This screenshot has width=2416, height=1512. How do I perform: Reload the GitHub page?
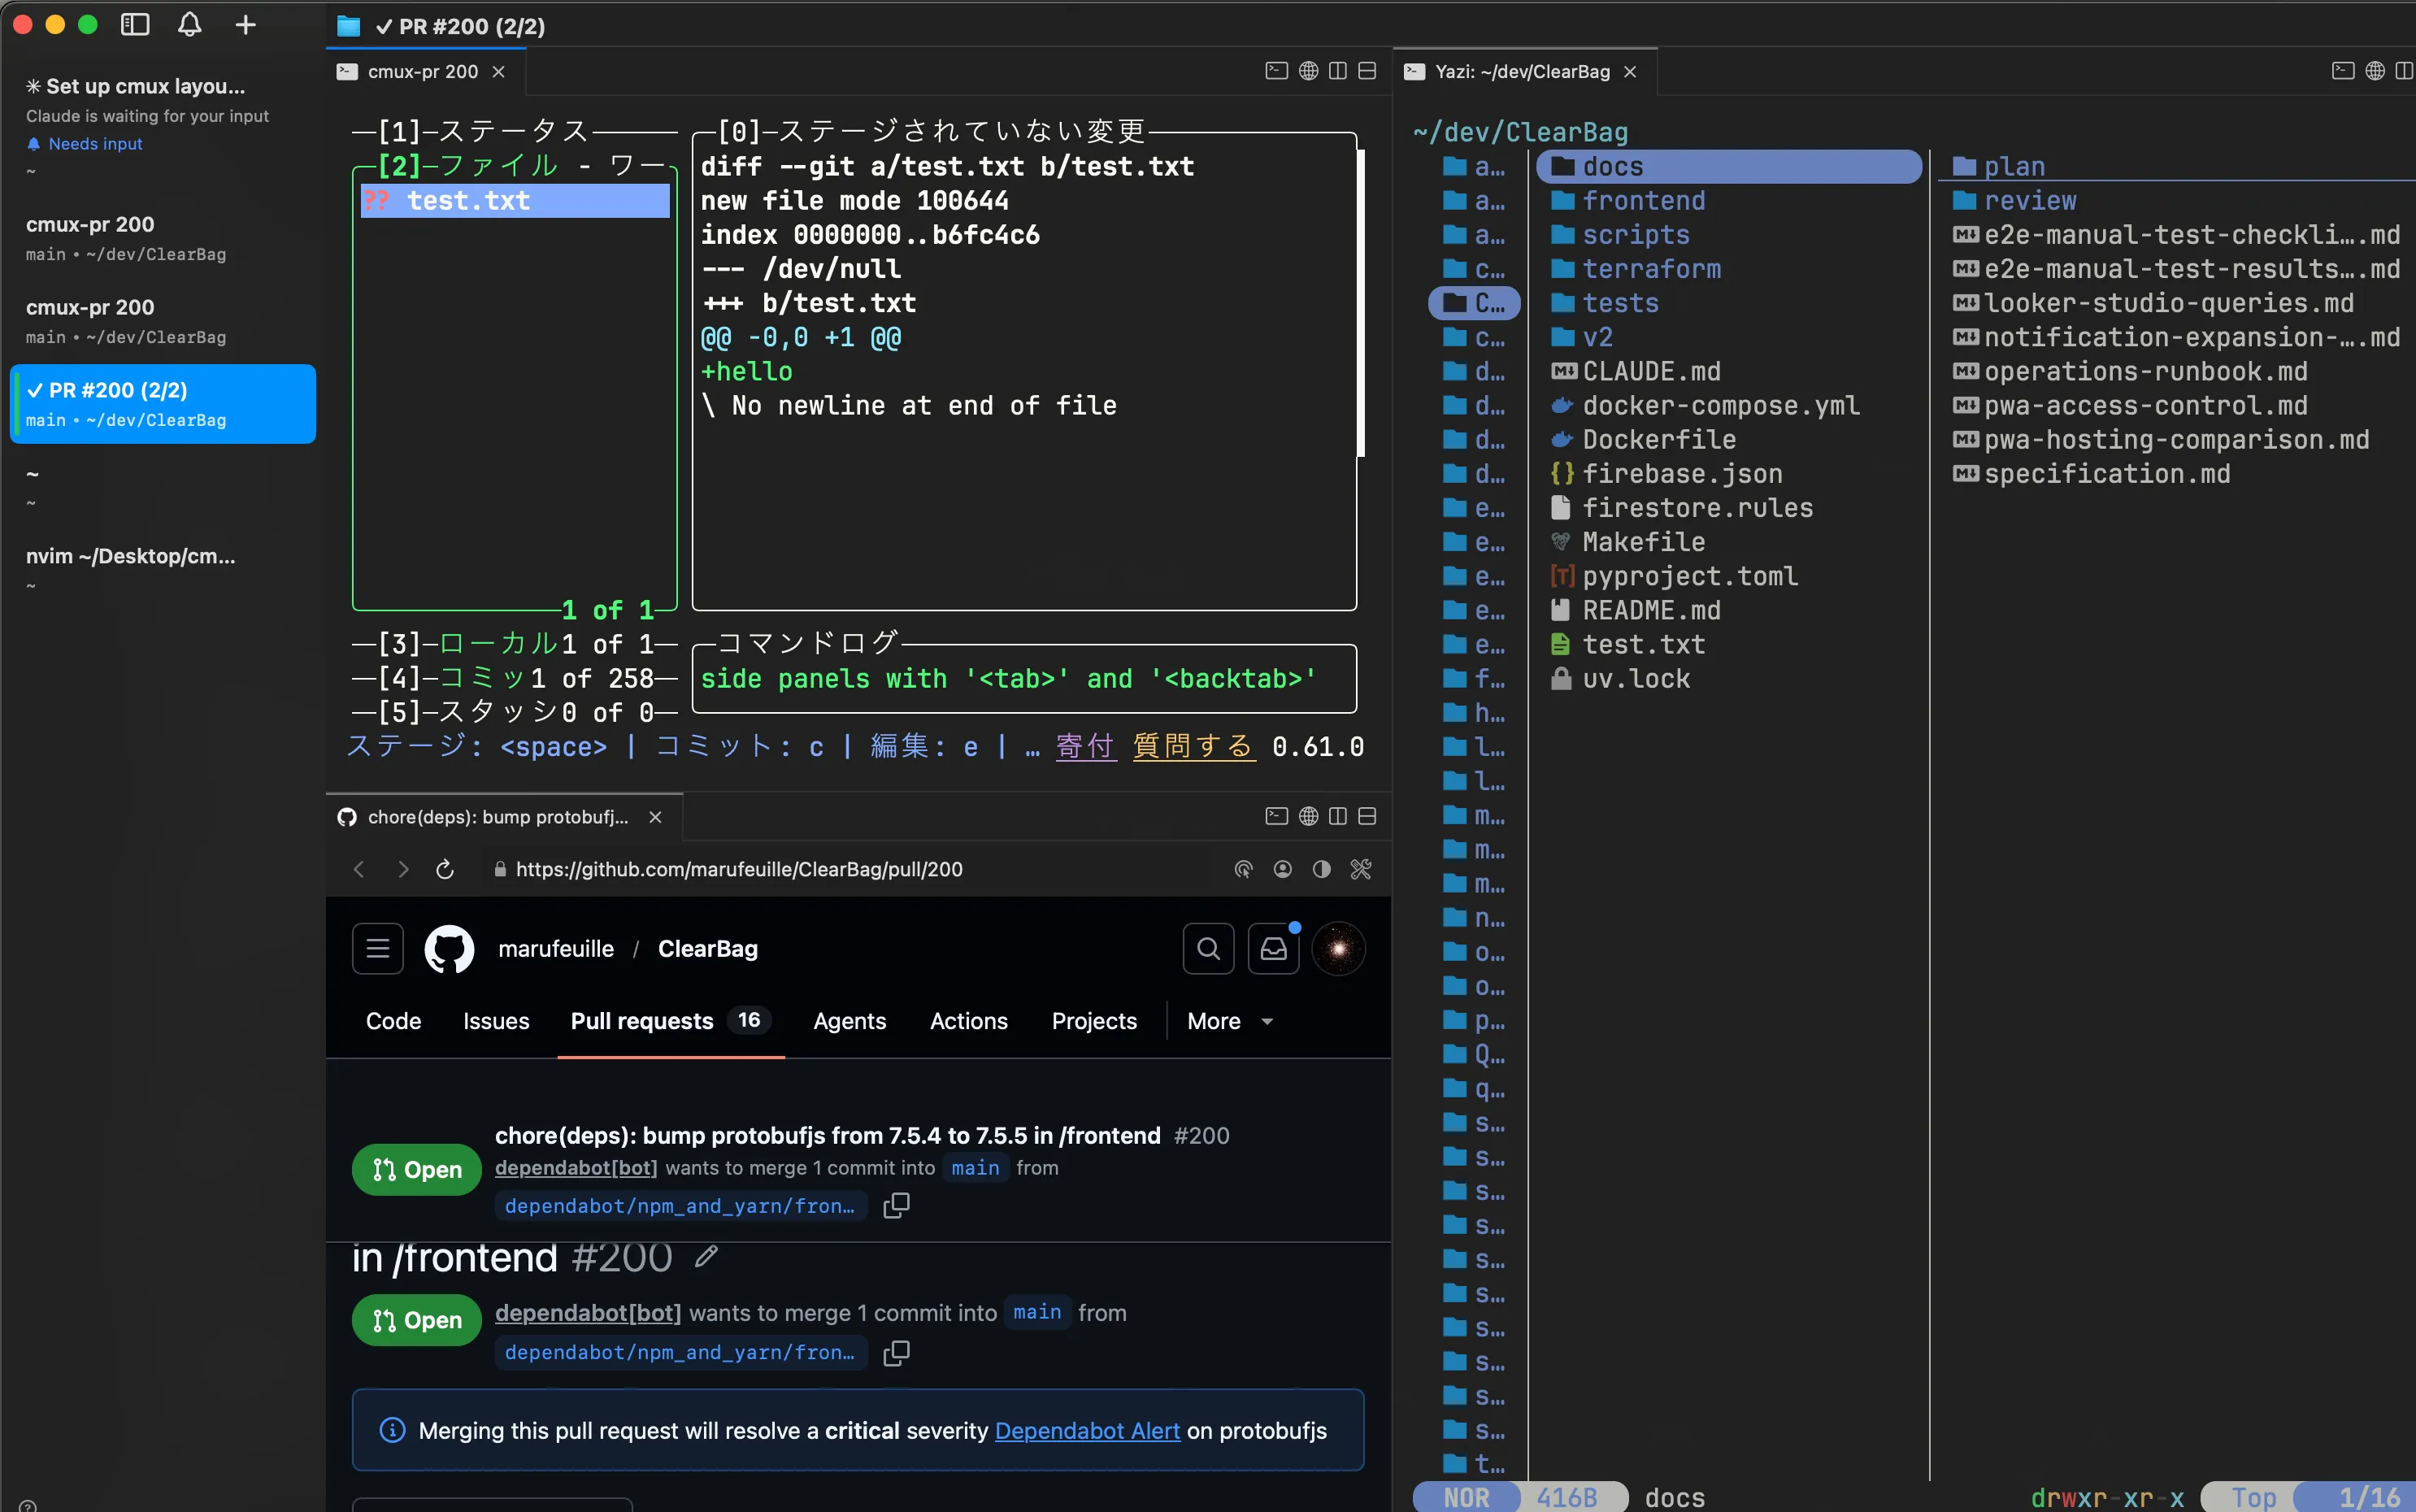445,869
